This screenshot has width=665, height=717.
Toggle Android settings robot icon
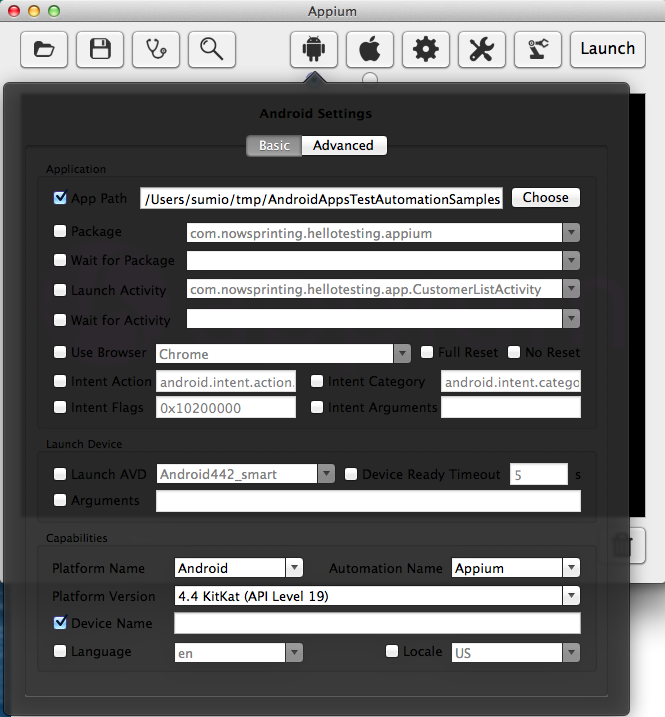314,49
